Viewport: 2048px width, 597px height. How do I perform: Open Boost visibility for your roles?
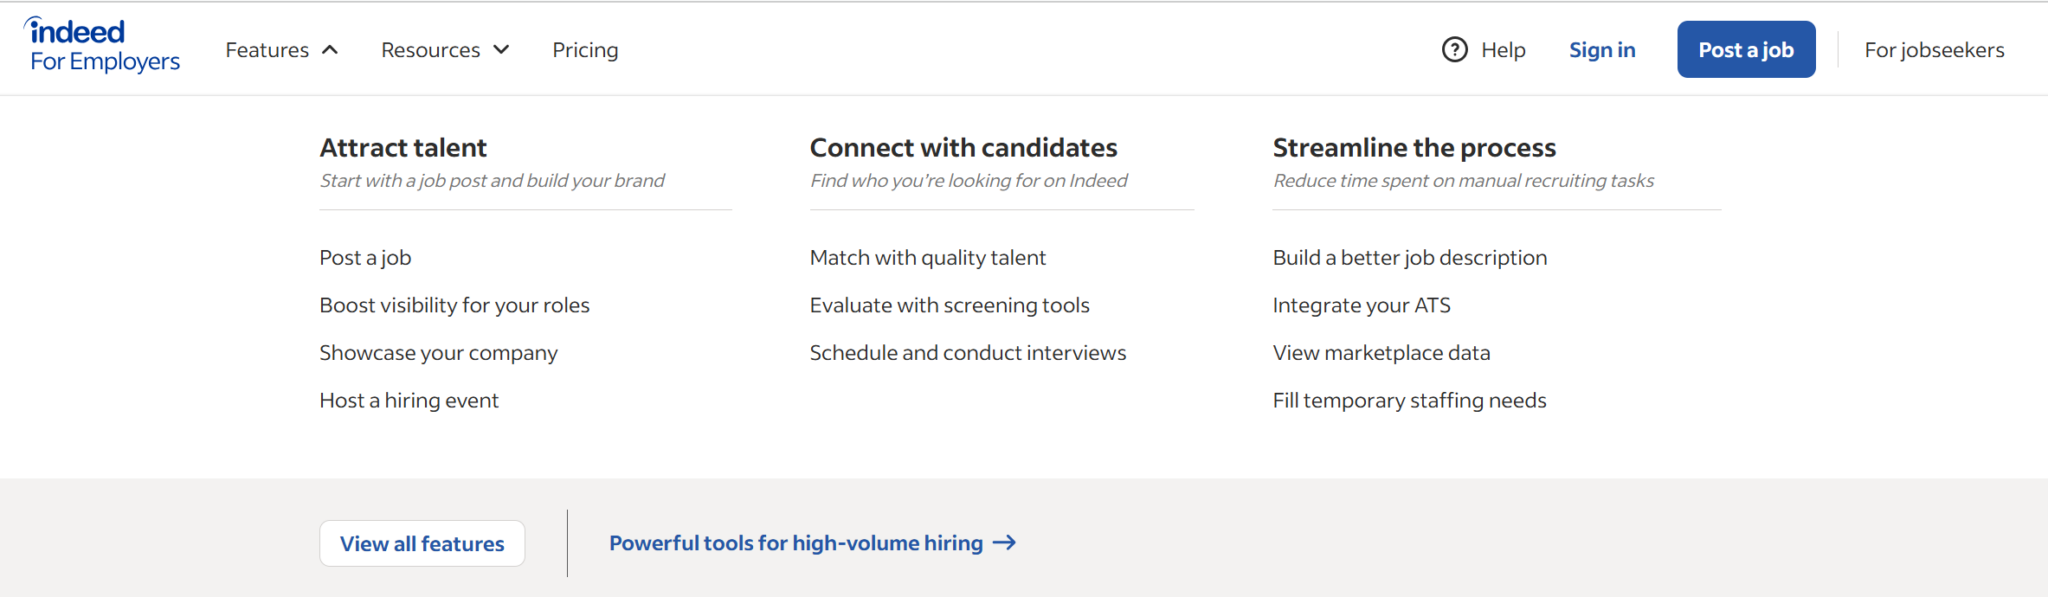point(454,305)
